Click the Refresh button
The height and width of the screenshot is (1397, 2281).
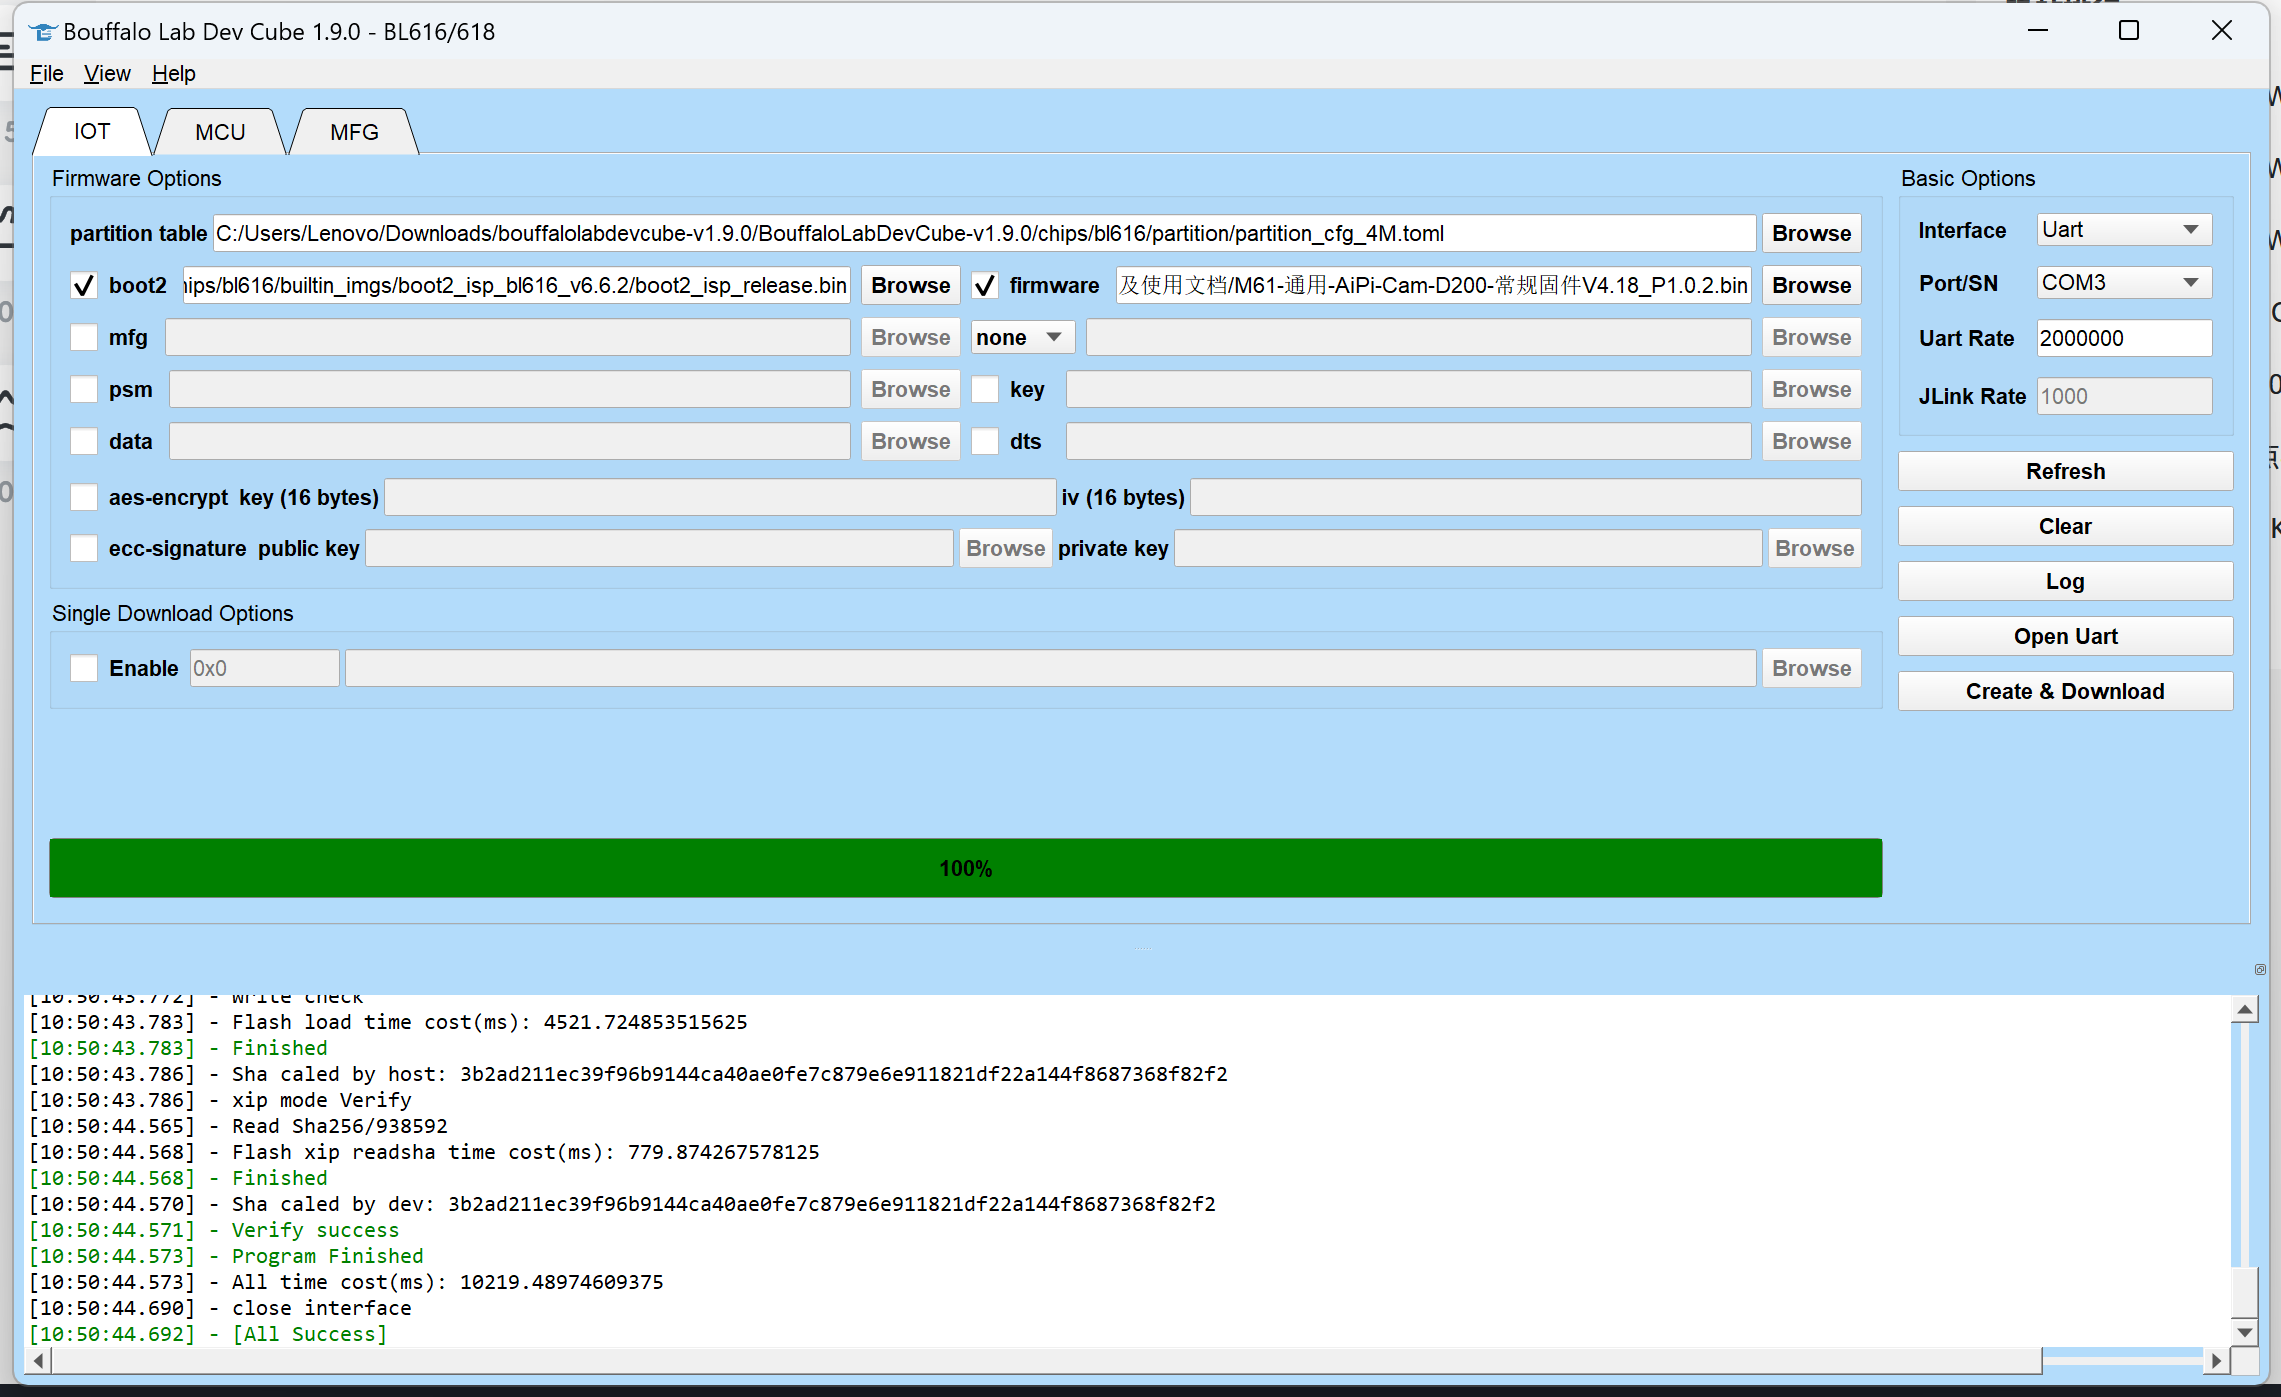tap(2063, 471)
